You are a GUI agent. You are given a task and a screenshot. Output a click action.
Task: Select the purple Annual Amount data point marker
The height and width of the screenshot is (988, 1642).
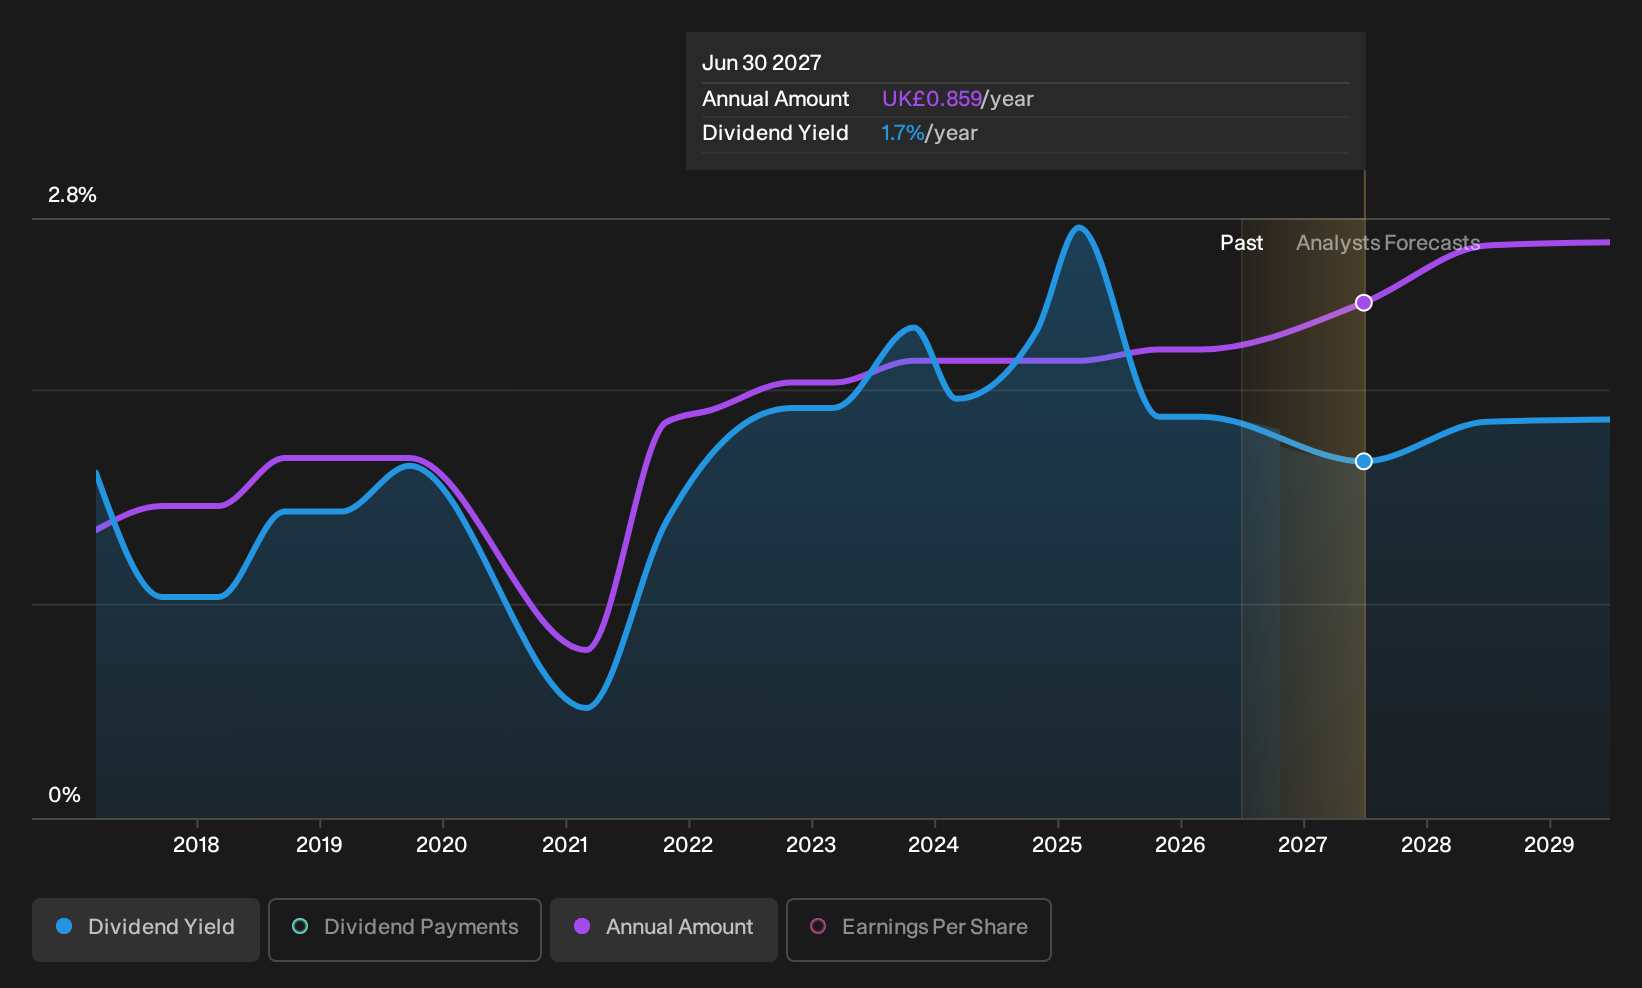click(1363, 302)
